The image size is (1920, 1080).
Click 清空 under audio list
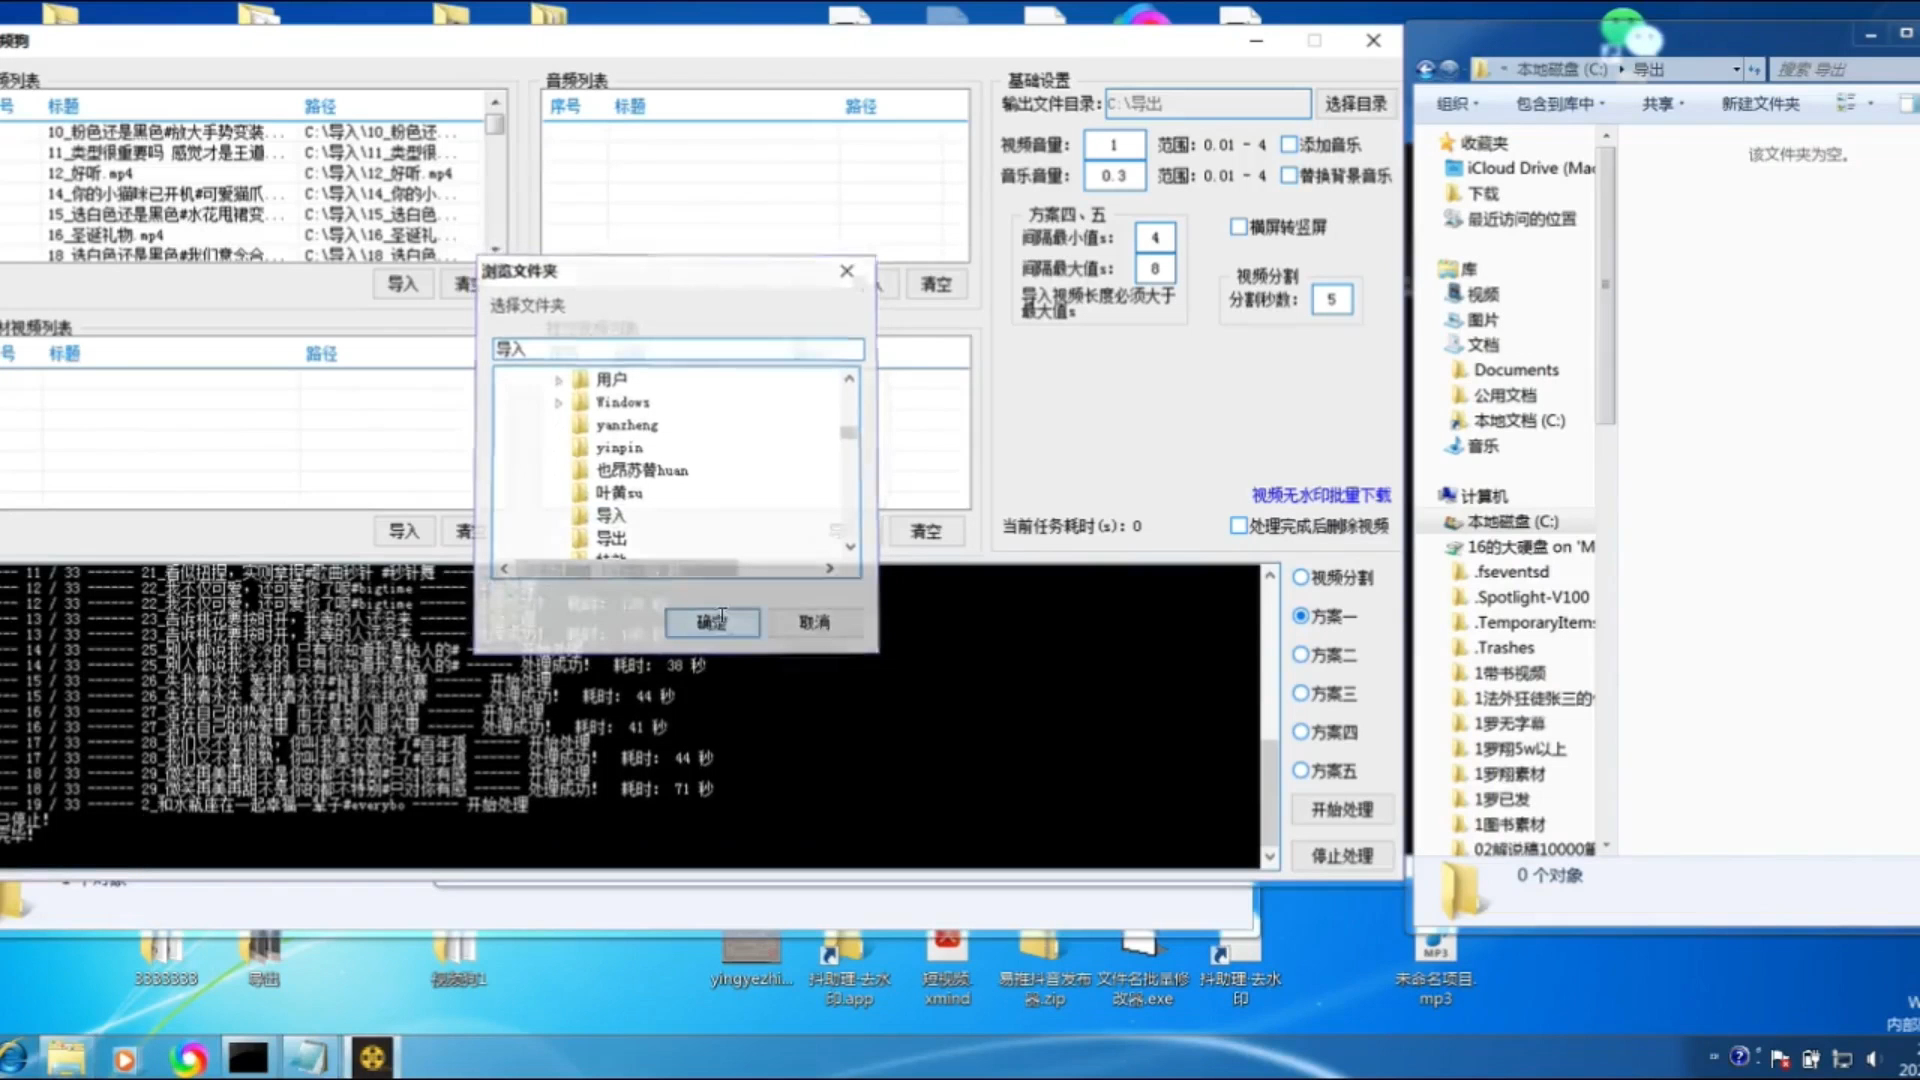pos(936,284)
